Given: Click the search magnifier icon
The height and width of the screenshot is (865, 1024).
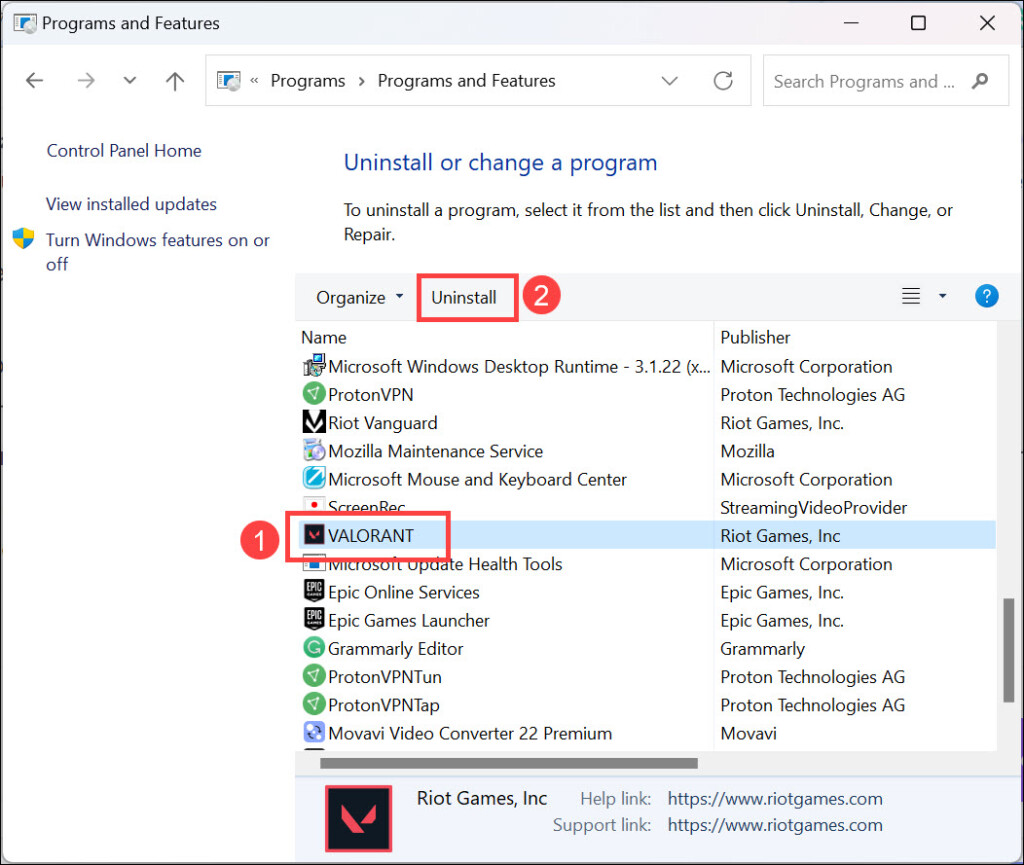Looking at the screenshot, I should point(979,81).
